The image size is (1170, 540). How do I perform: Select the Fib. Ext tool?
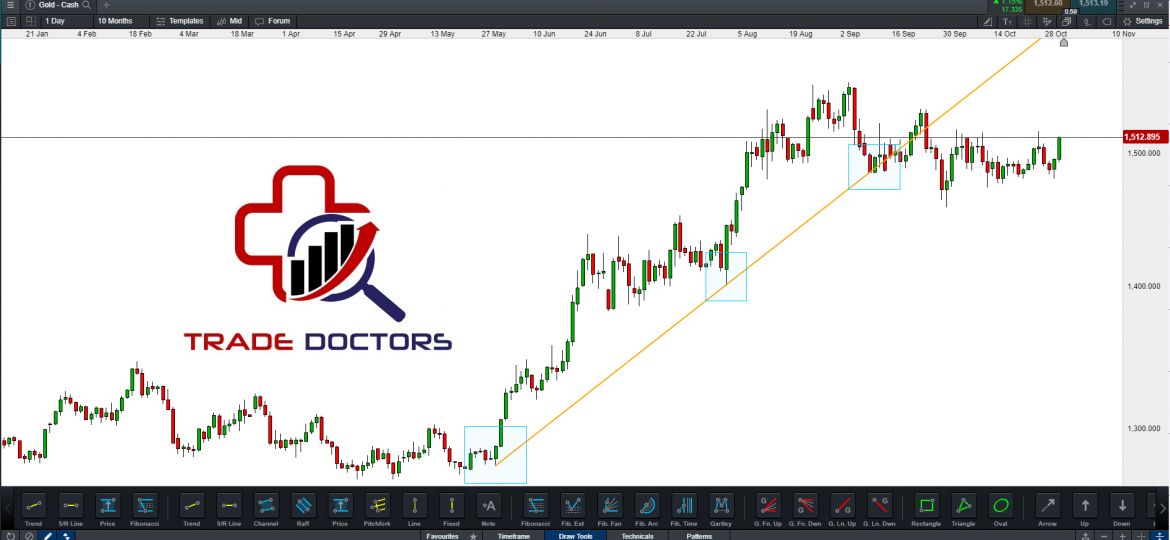point(573,506)
